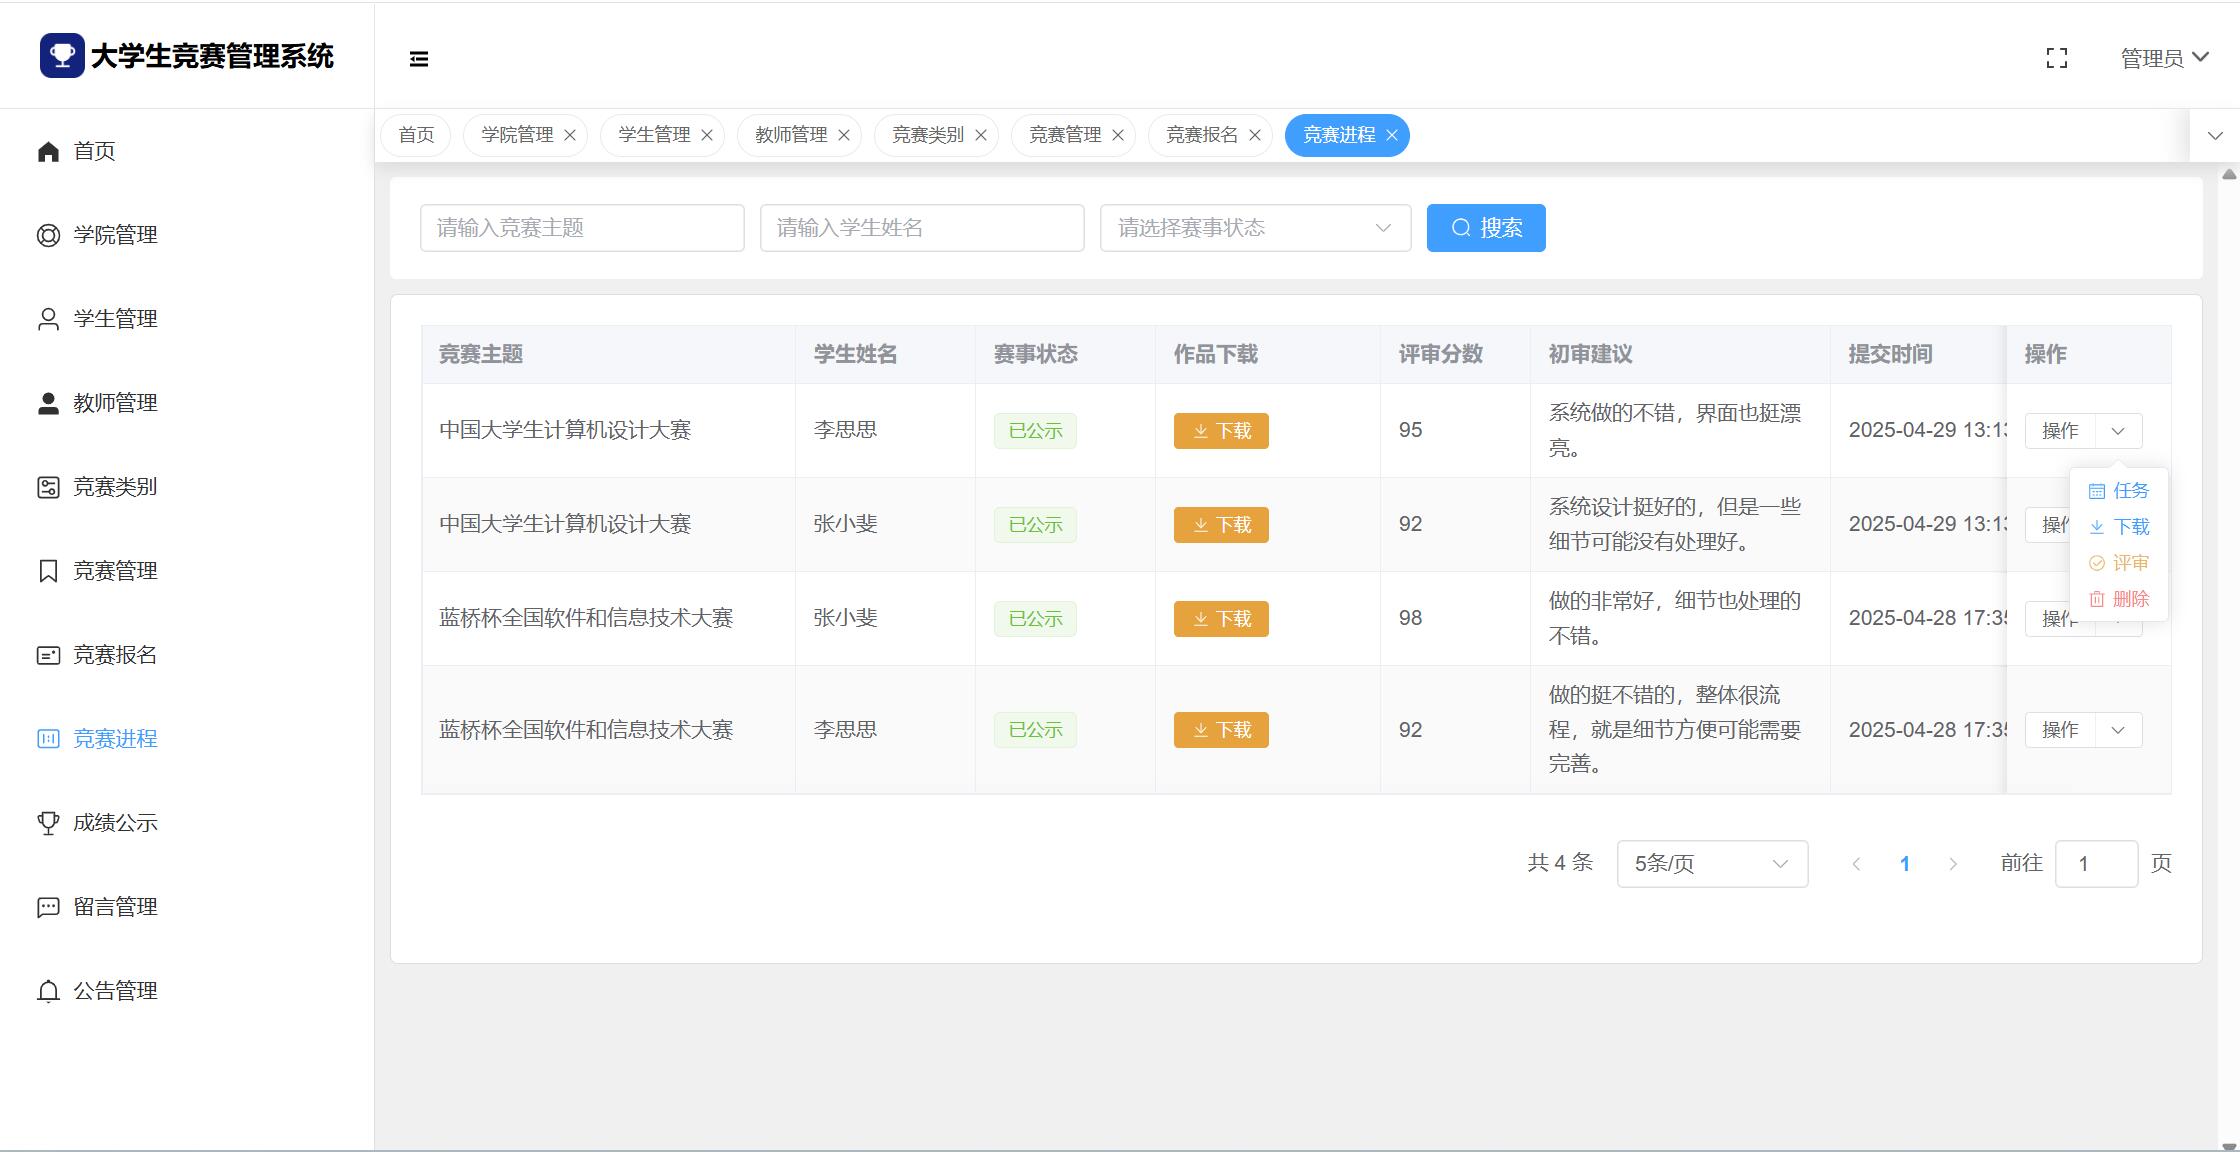Open 留言管理 in the sidebar
Image resolution: width=2240 pixels, height=1152 pixels.
[115, 907]
